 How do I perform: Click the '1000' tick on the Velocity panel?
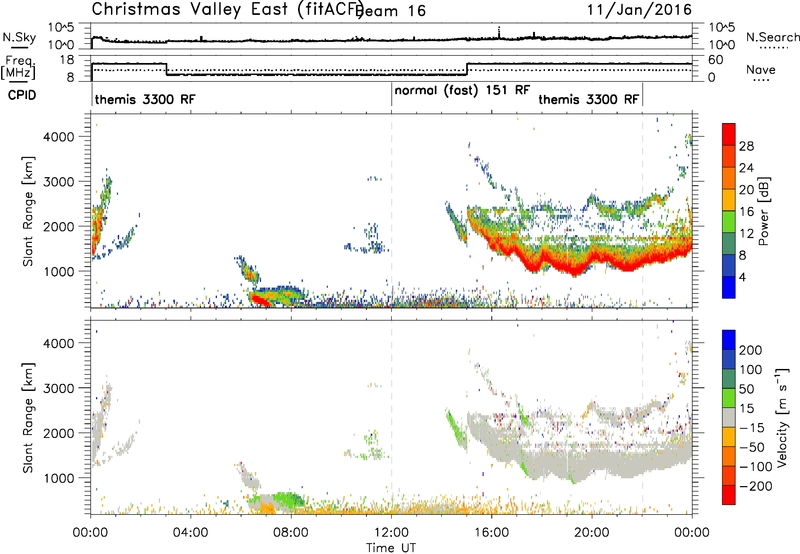click(x=58, y=478)
